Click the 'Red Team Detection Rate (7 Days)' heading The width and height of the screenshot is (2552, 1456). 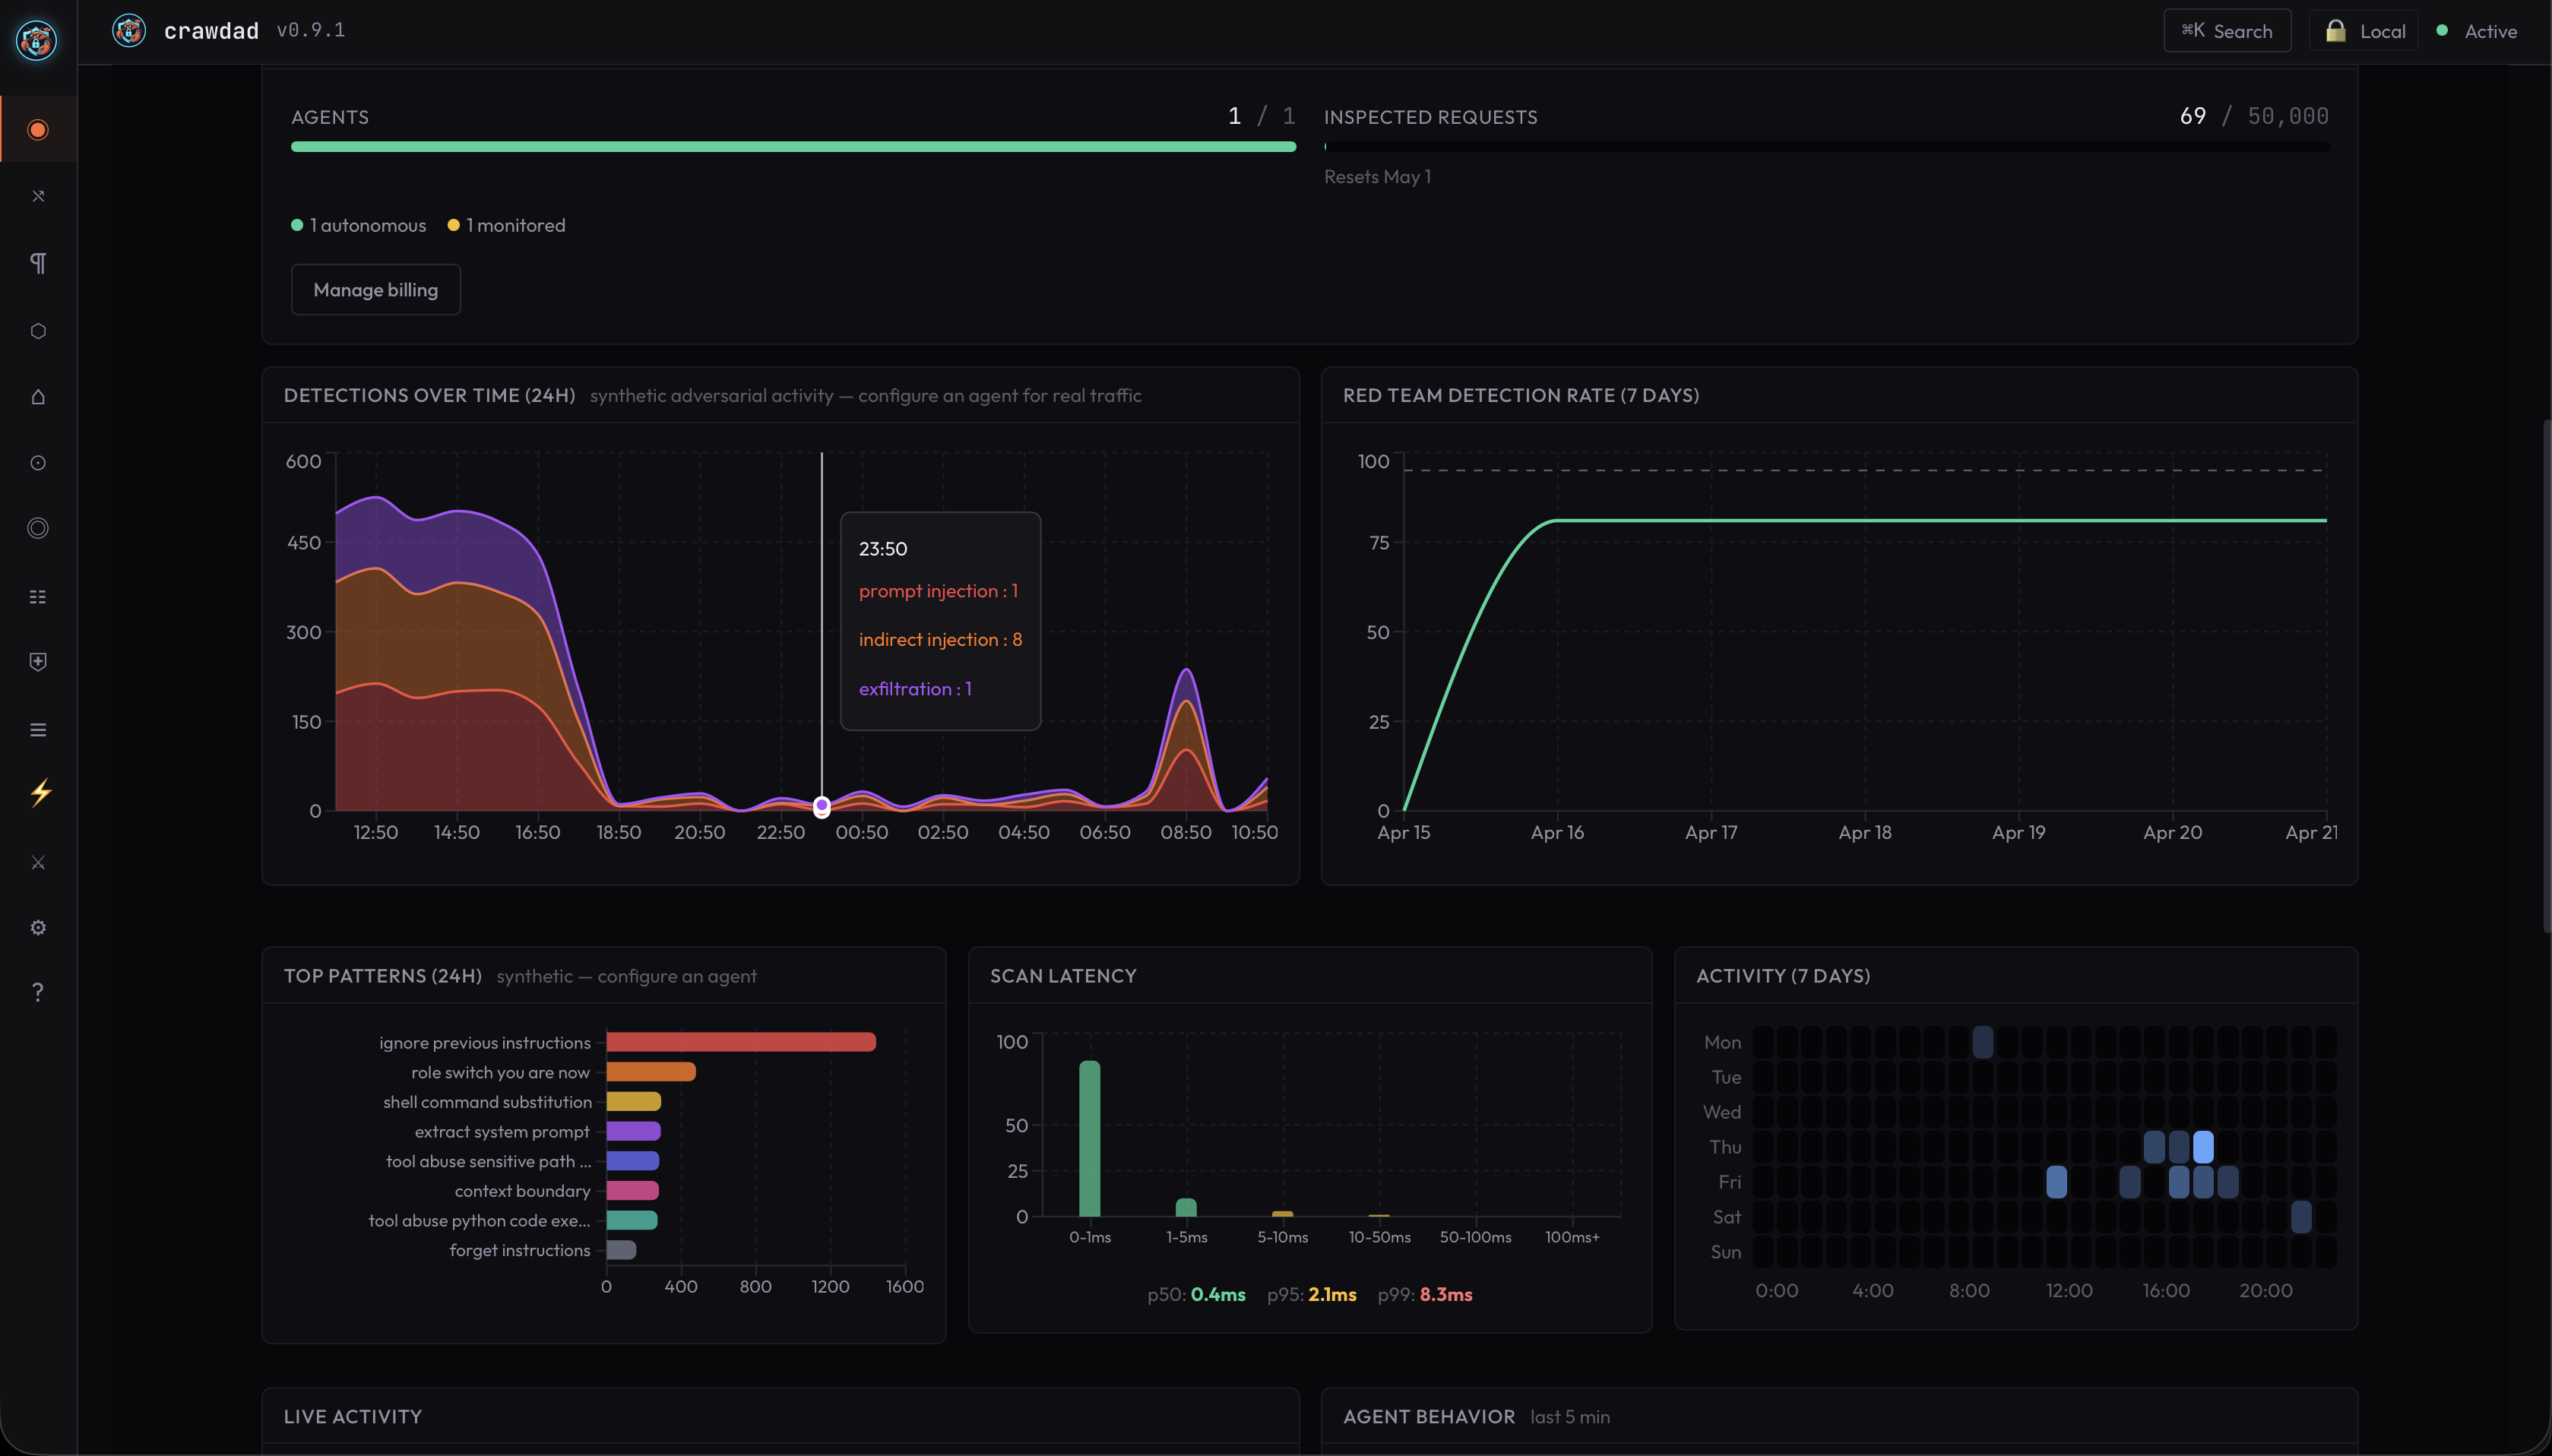click(1521, 395)
